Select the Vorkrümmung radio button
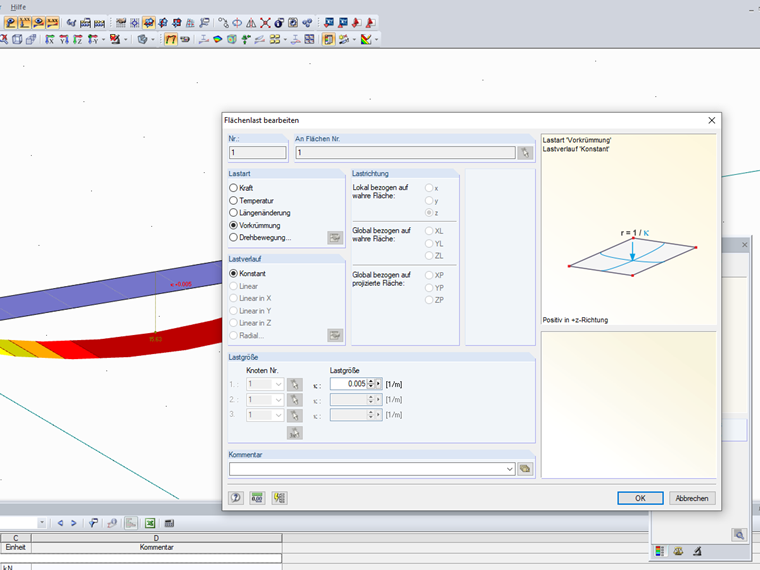The image size is (760, 570). 233,225
